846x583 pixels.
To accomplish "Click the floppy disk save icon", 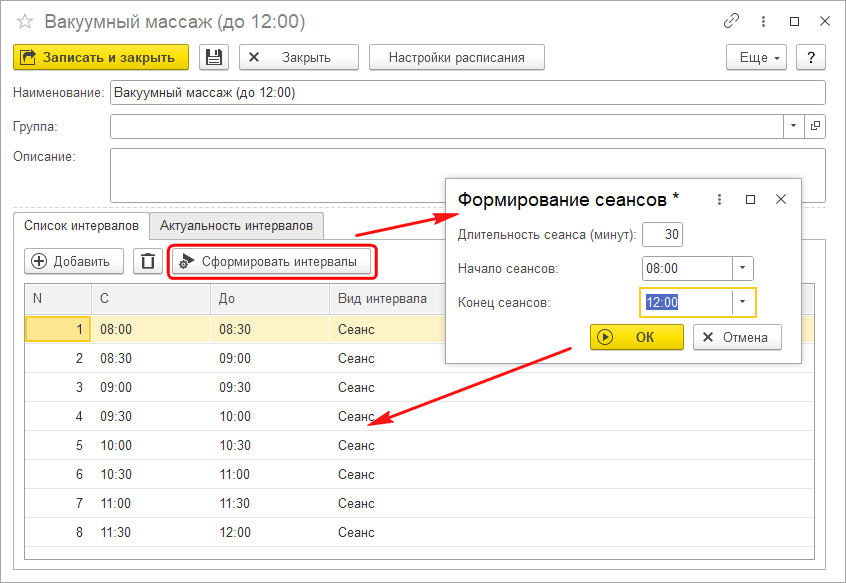I will click(x=213, y=57).
